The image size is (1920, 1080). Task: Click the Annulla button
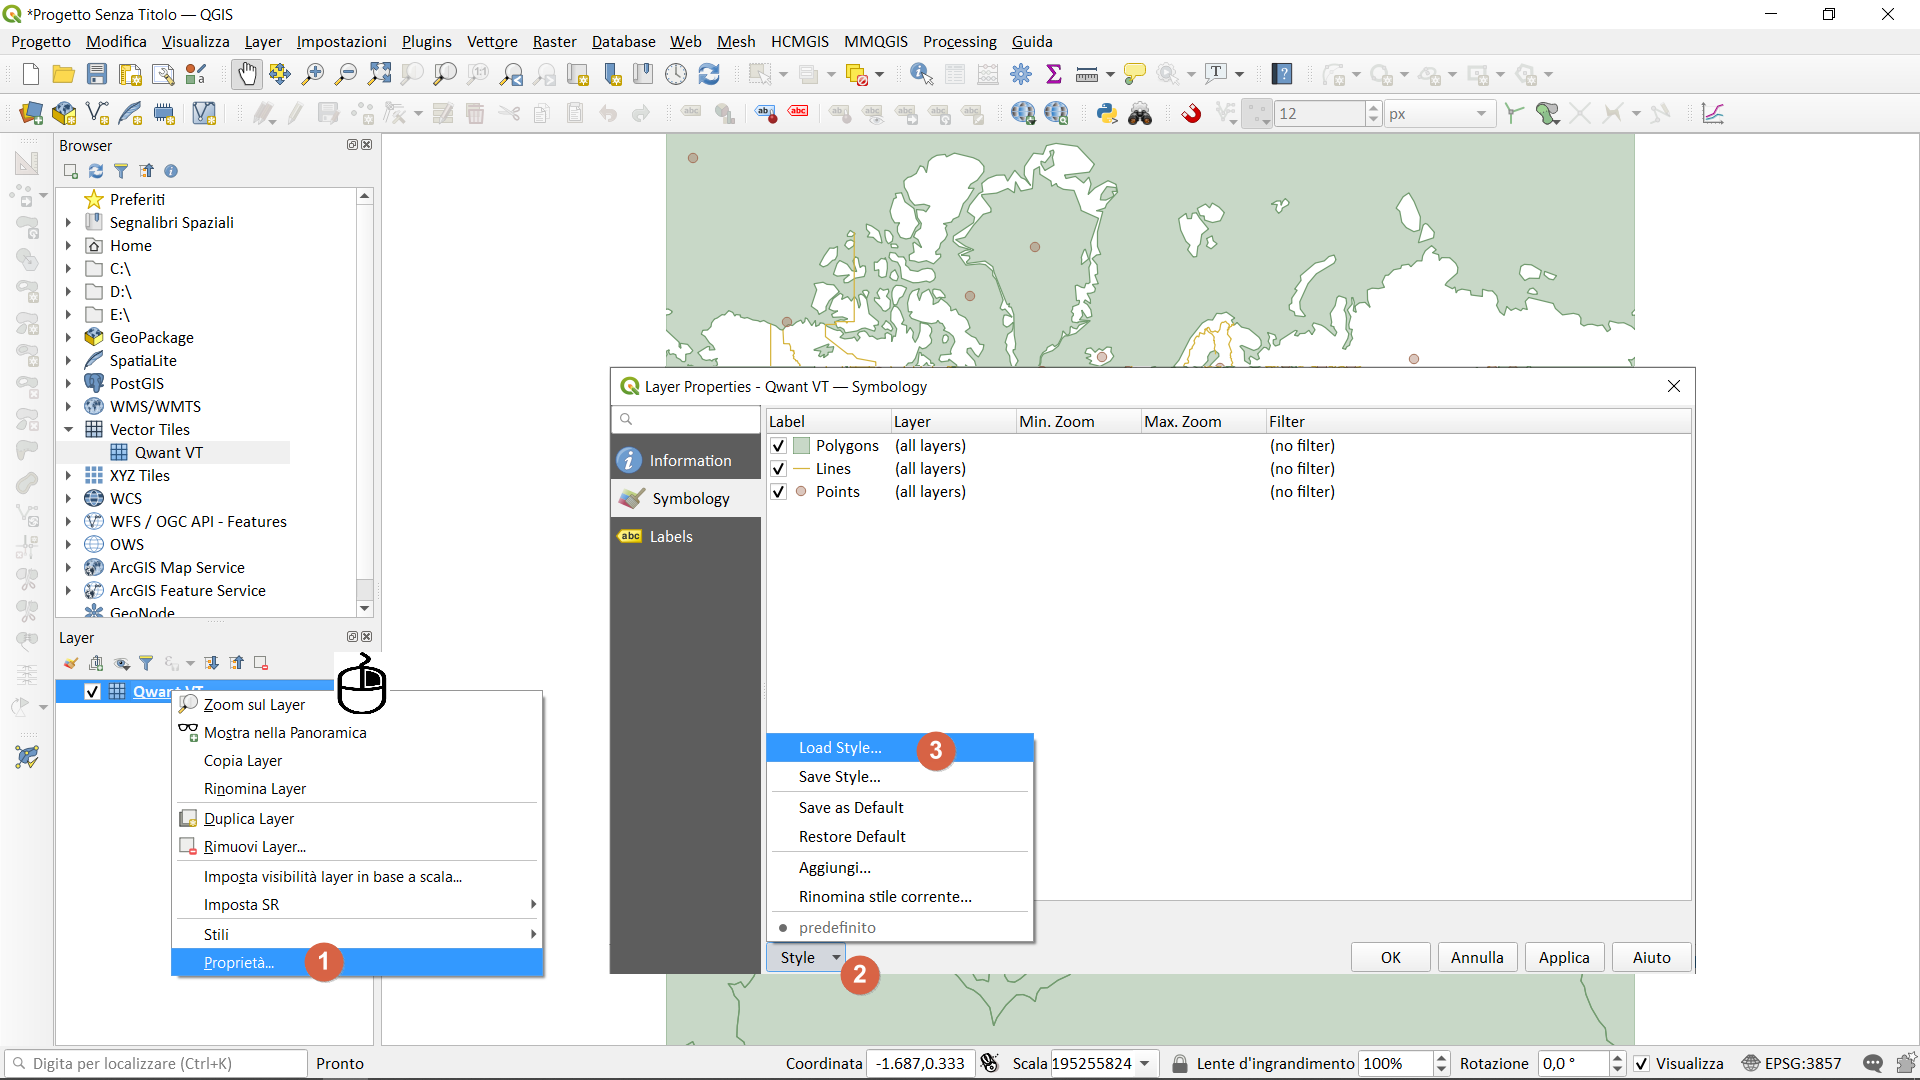(x=1476, y=957)
